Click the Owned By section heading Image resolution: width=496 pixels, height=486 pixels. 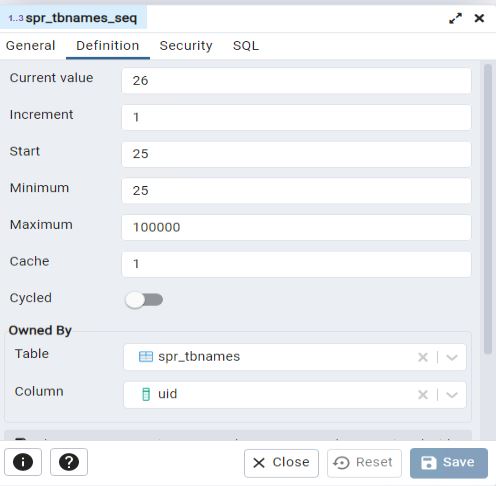(40, 330)
